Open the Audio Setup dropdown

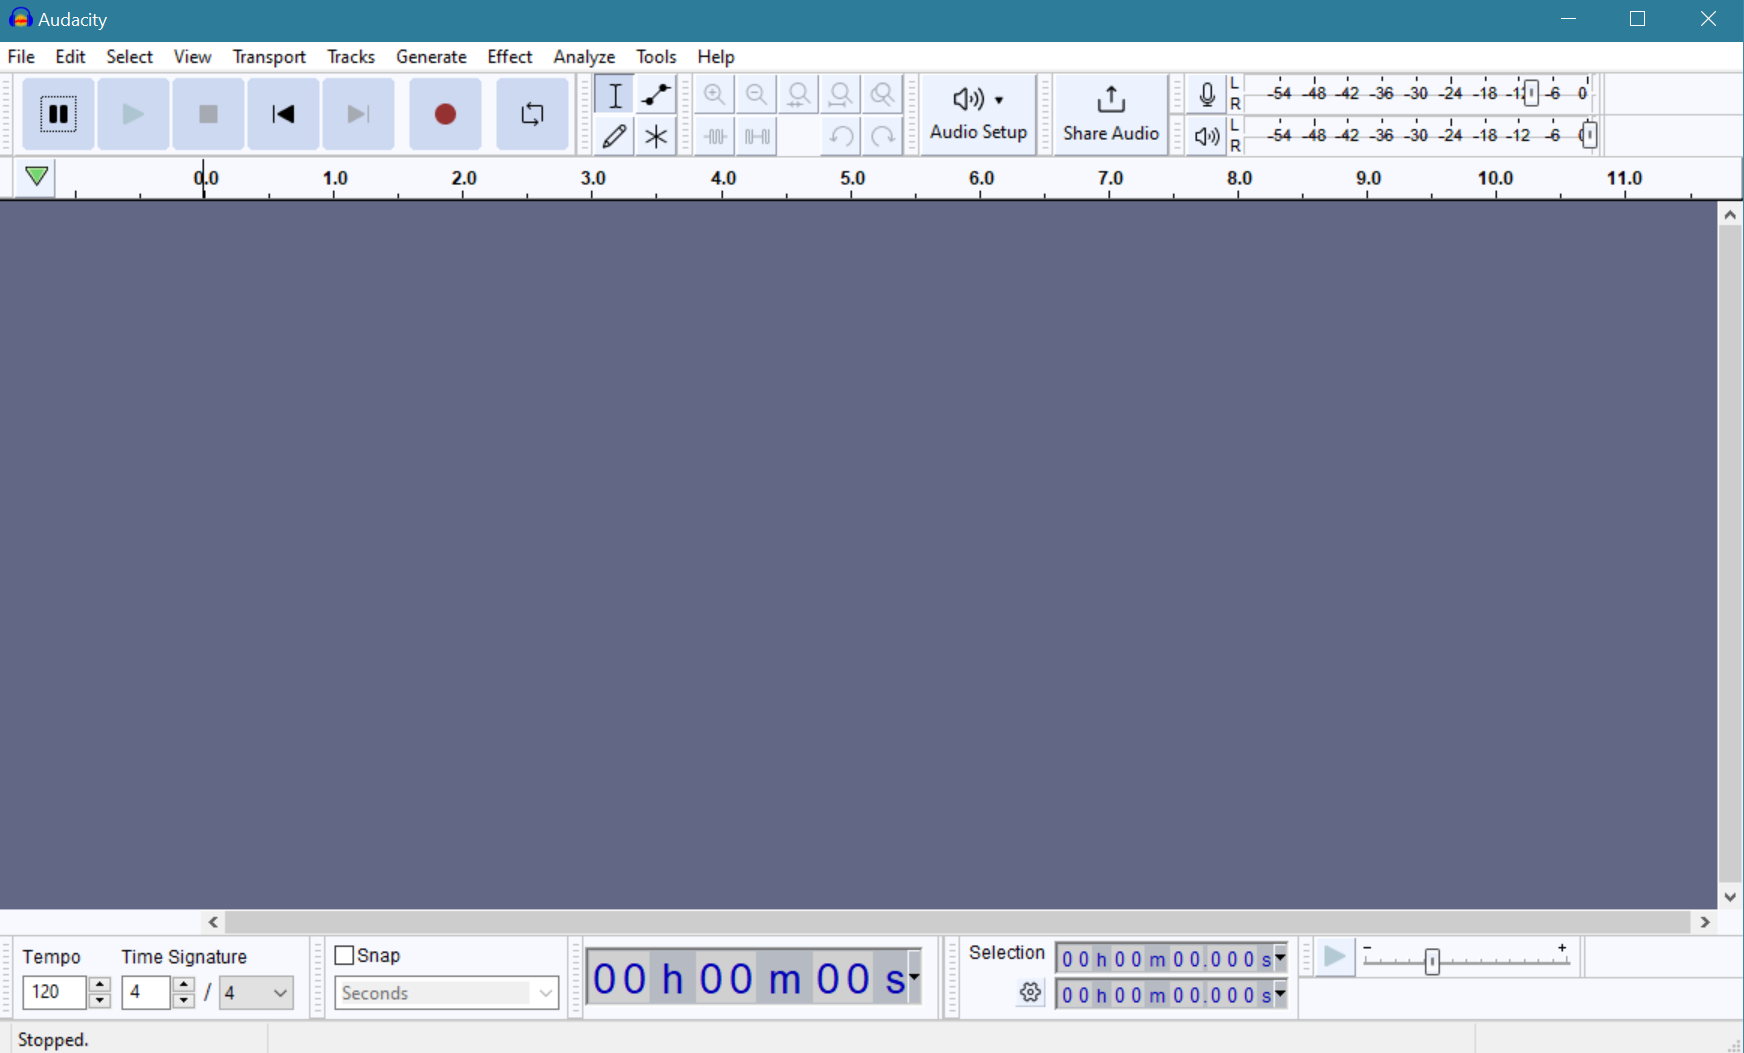coord(977,114)
